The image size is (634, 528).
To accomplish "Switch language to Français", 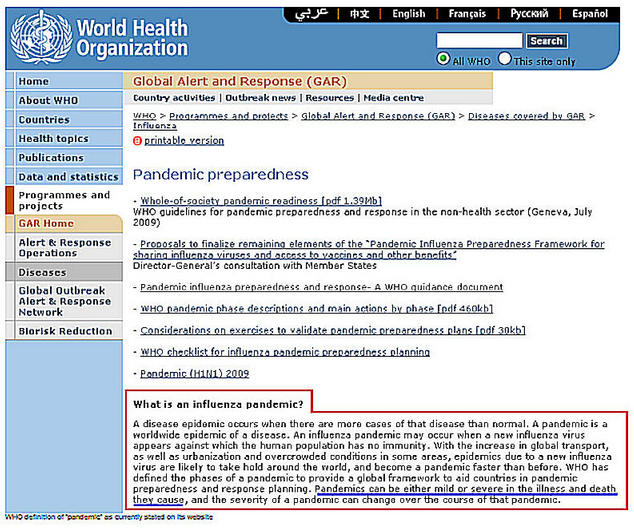I will point(467,14).
